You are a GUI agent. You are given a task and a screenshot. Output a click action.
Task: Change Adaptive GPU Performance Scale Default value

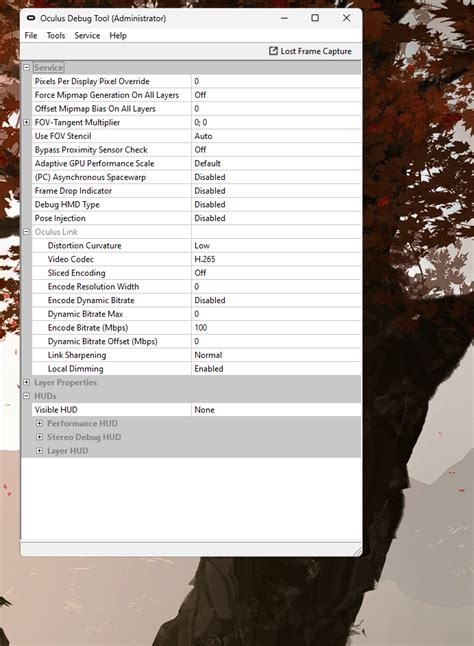(276, 163)
